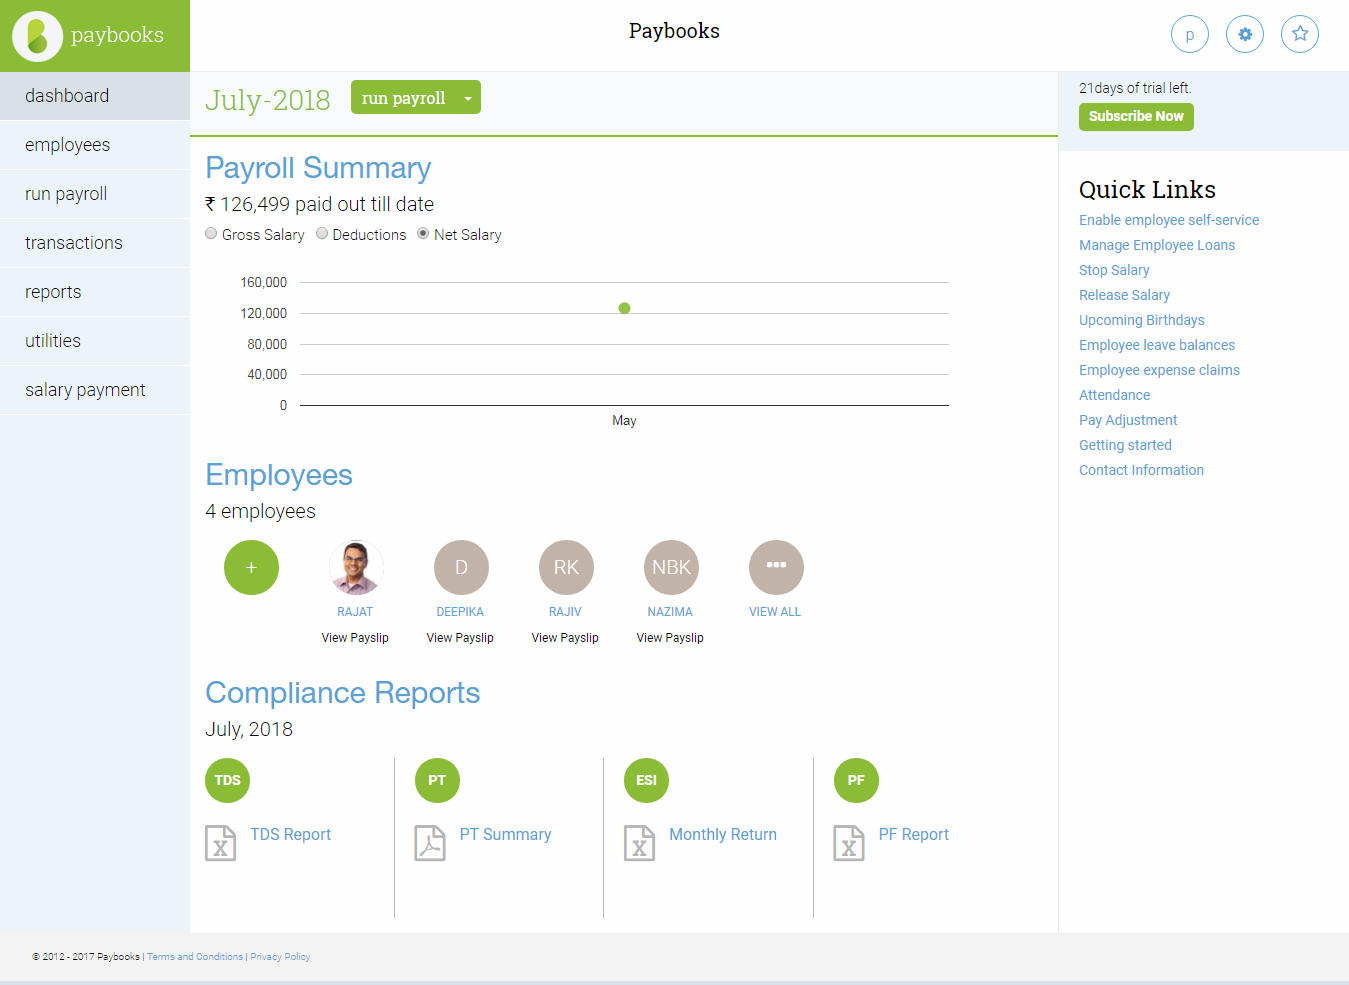
Task: Select the Deductions radio button
Action: click(x=322, y=233)
